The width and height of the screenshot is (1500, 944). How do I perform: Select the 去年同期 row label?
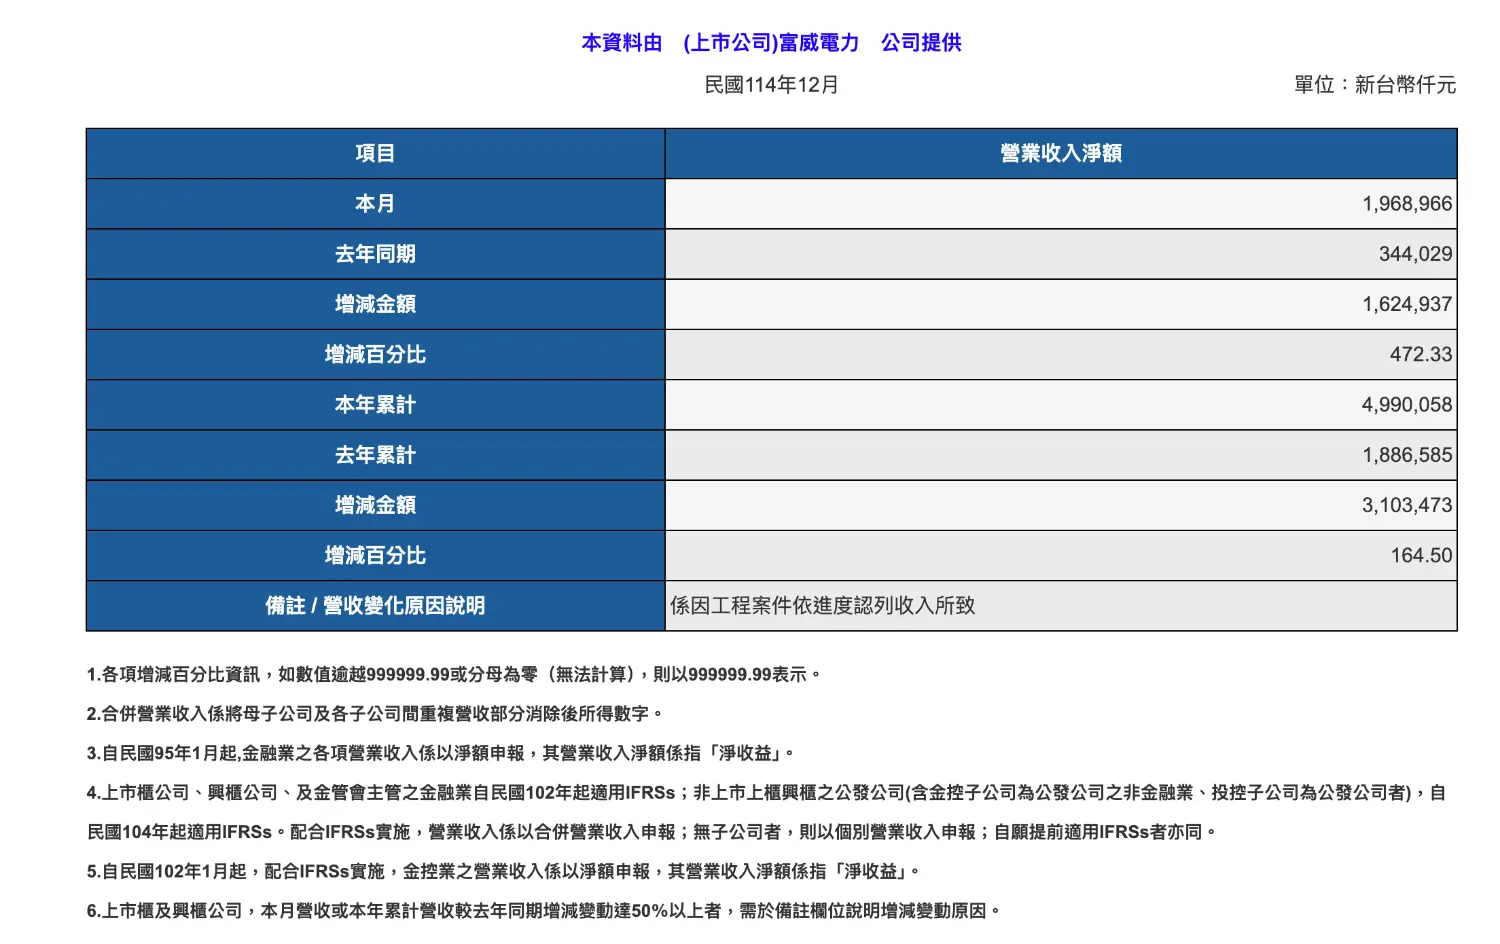[375, 254]
